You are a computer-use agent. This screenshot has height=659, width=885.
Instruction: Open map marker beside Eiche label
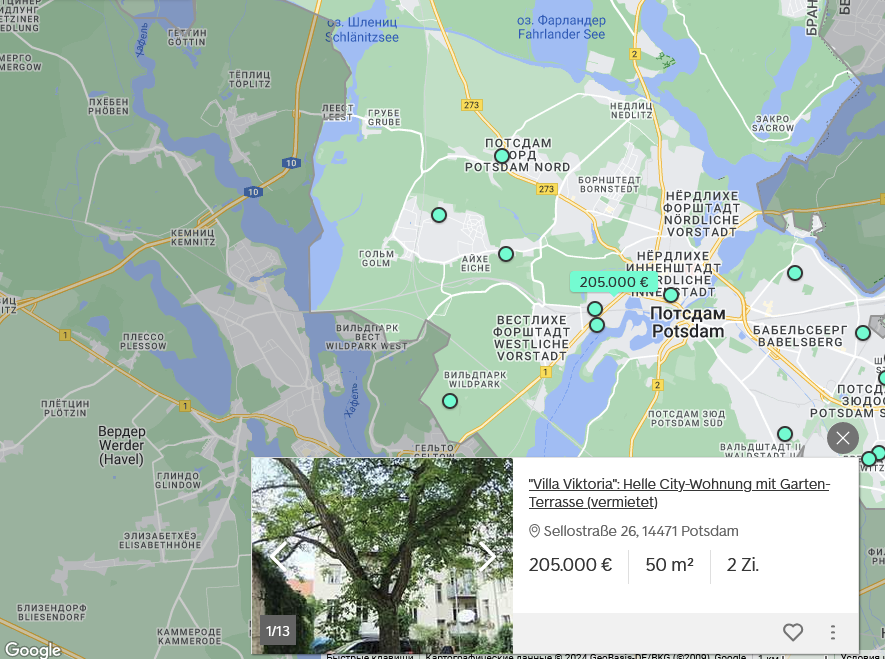pos(506,254)
